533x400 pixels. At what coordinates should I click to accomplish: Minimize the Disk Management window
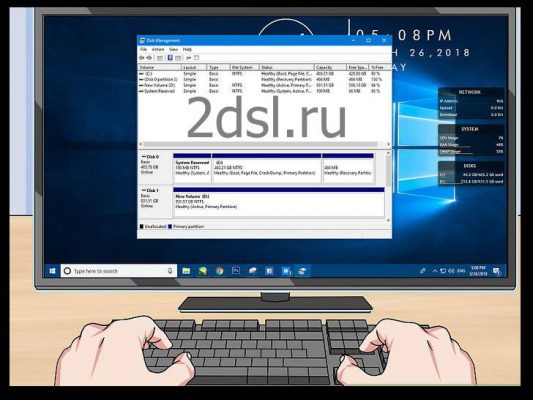coord(354,40)
